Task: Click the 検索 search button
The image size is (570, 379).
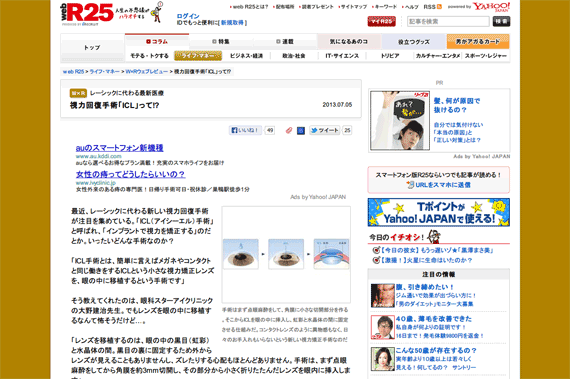Action: pyautogui.click(x=501, y=21)
